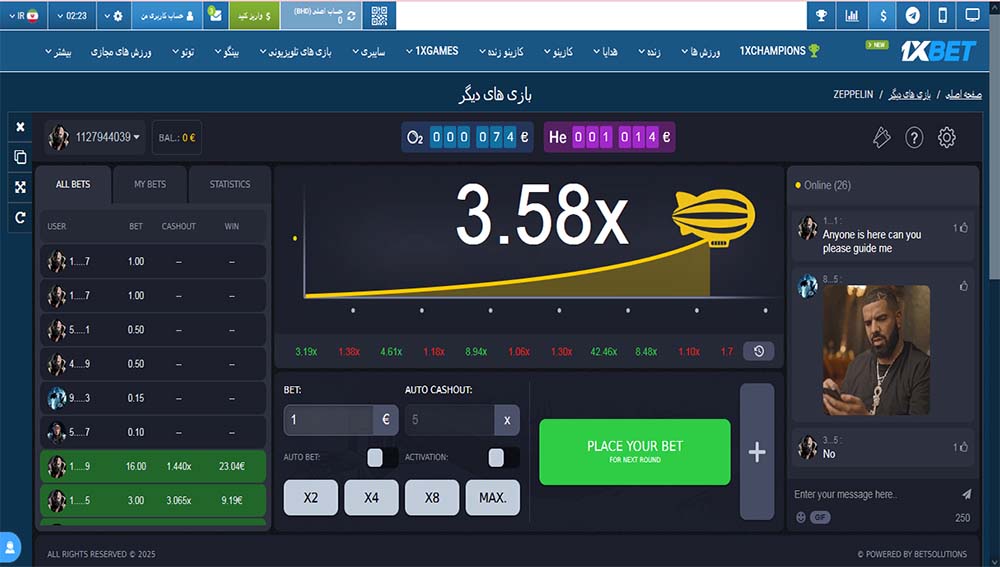Add another bet panel with plus button
Viewport: 1000px width, 567px height.
tap(757, 452)
